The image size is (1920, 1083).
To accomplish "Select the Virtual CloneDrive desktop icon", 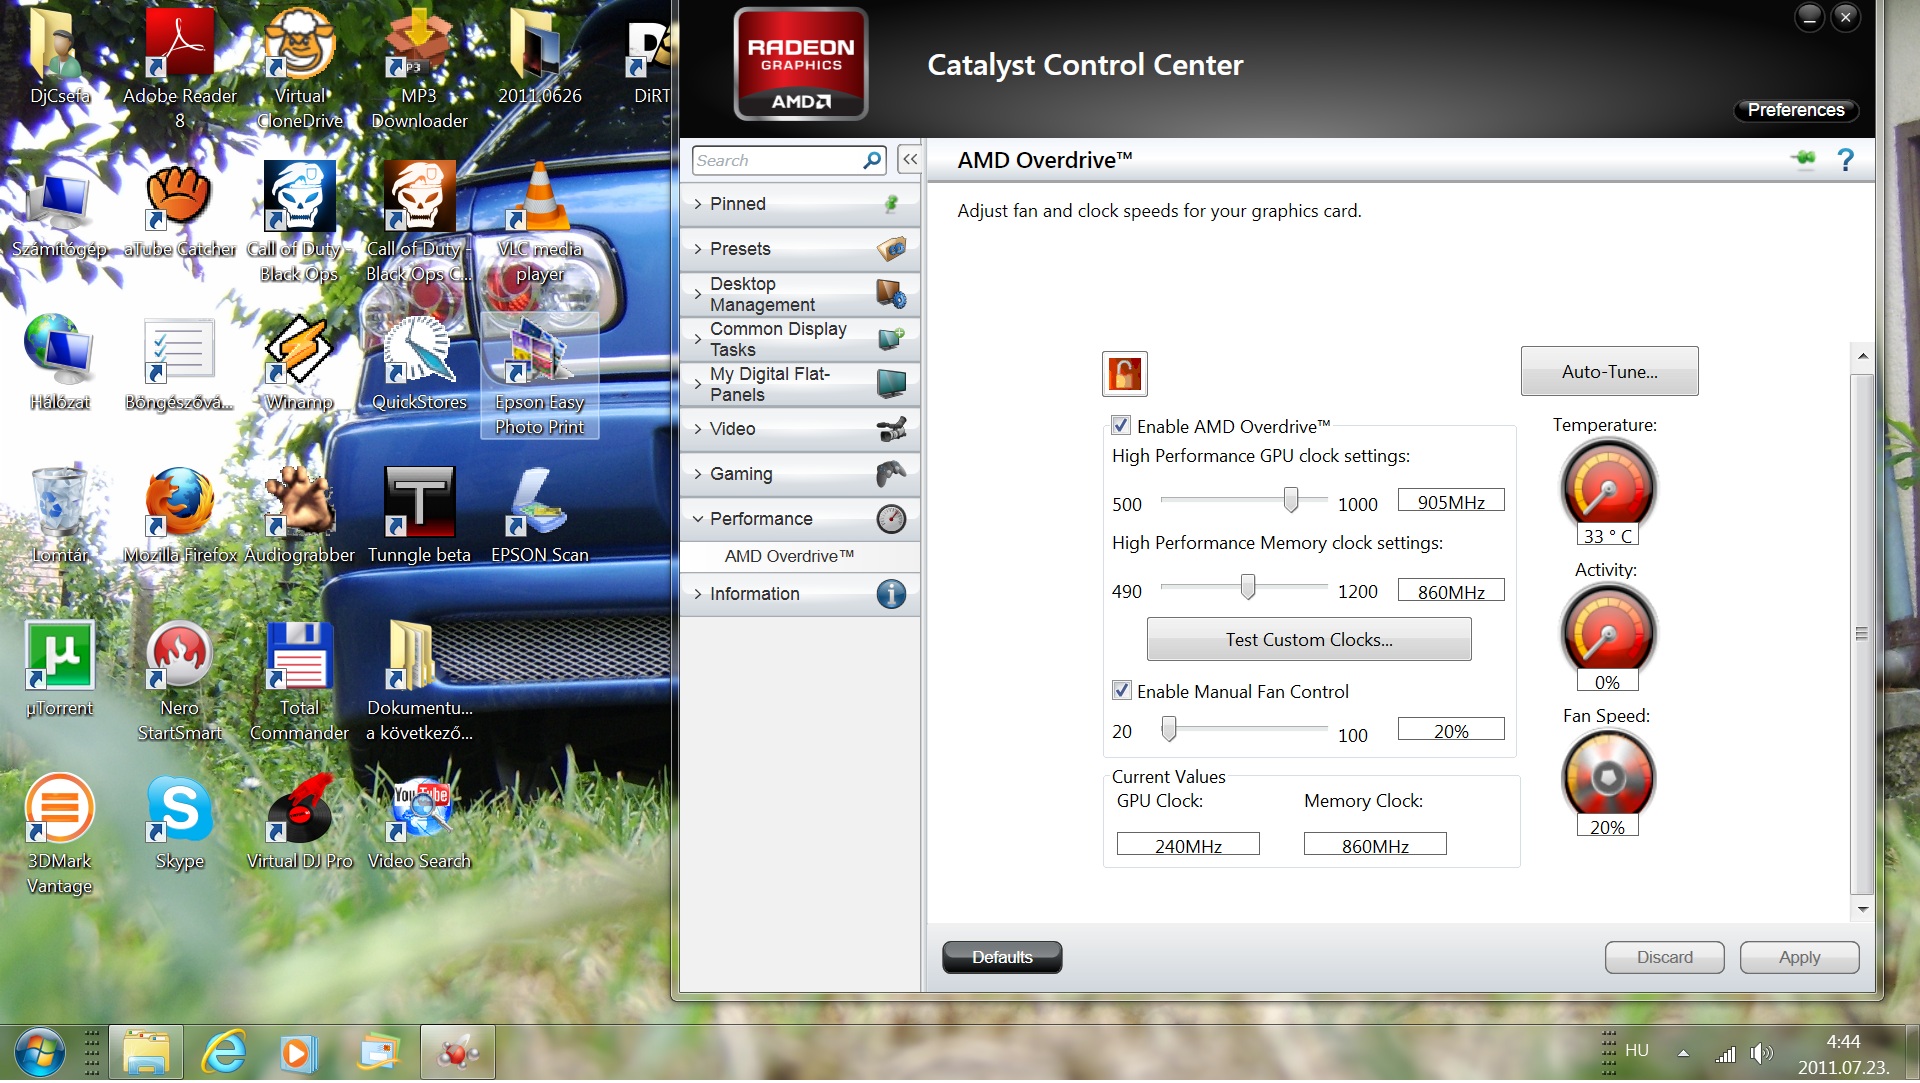I will 299,66.
